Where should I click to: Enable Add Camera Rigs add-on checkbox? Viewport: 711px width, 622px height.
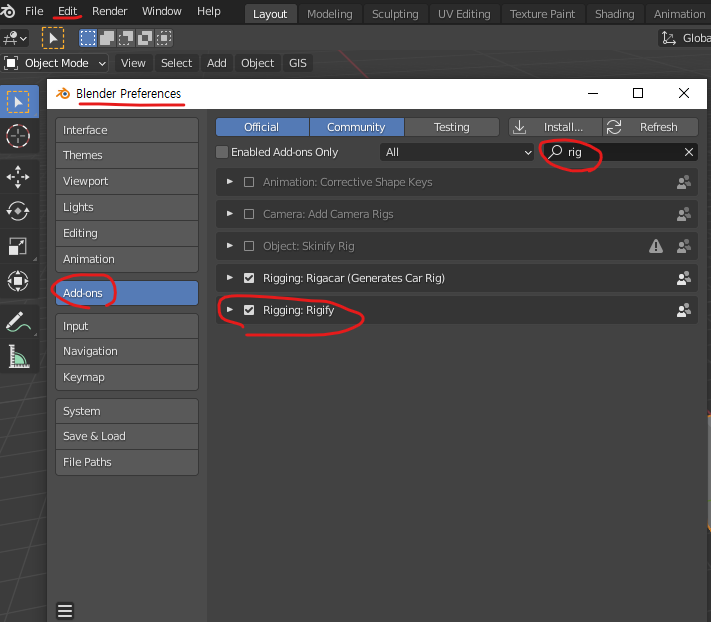[x=249, y=214]
